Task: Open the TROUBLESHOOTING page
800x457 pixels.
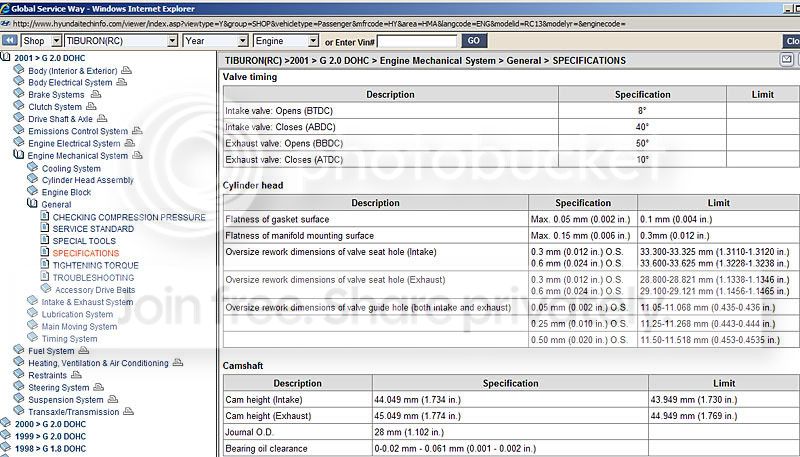Action: (92, 277)
